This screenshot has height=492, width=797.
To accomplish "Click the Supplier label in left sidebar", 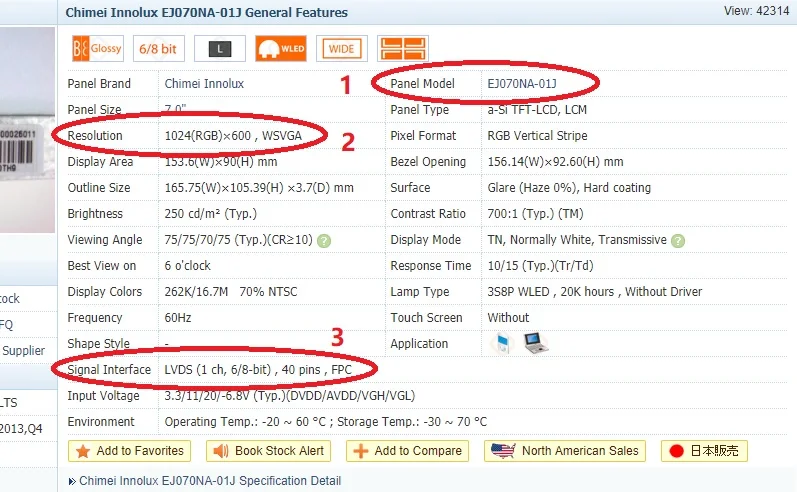I will pyautogui.click(x=23, y=351).
